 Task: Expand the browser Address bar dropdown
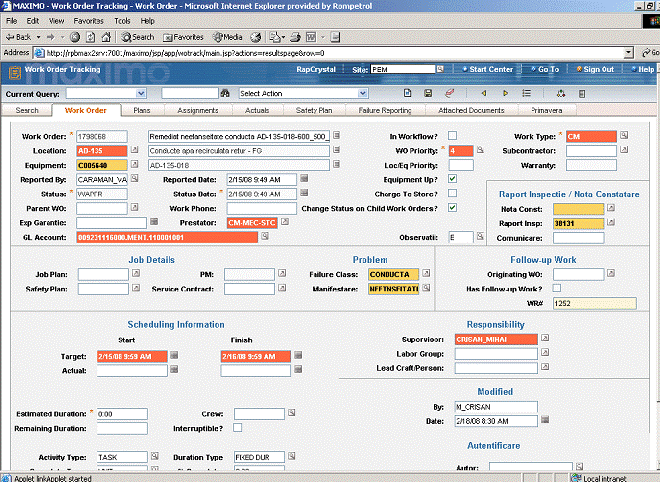click(628, 53)
